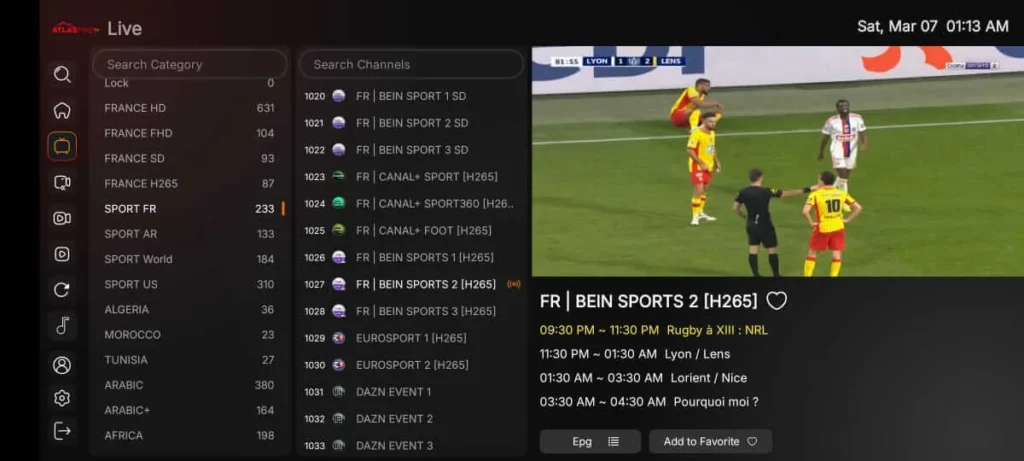1024x461 pixels.
Task: Play channel 1031 DAZN EVENT 1
Action: pyautogui.click(x=411, y=392)
